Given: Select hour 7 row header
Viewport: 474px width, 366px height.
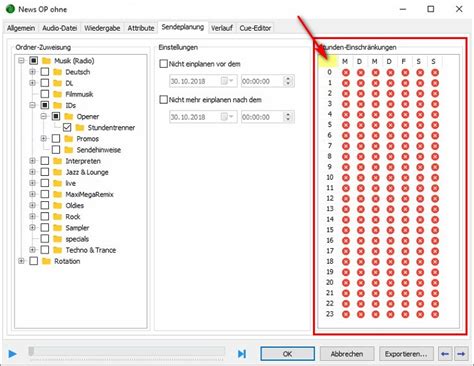Looking at the screenshot, I should [x=329, y=146].
